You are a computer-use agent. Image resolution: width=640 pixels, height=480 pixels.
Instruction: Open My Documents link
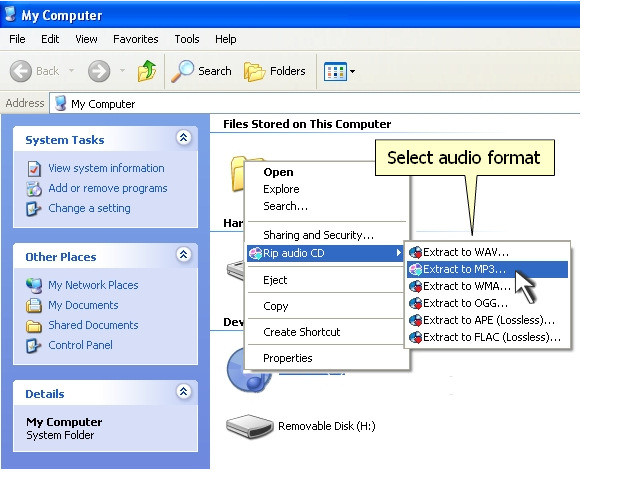83,305
